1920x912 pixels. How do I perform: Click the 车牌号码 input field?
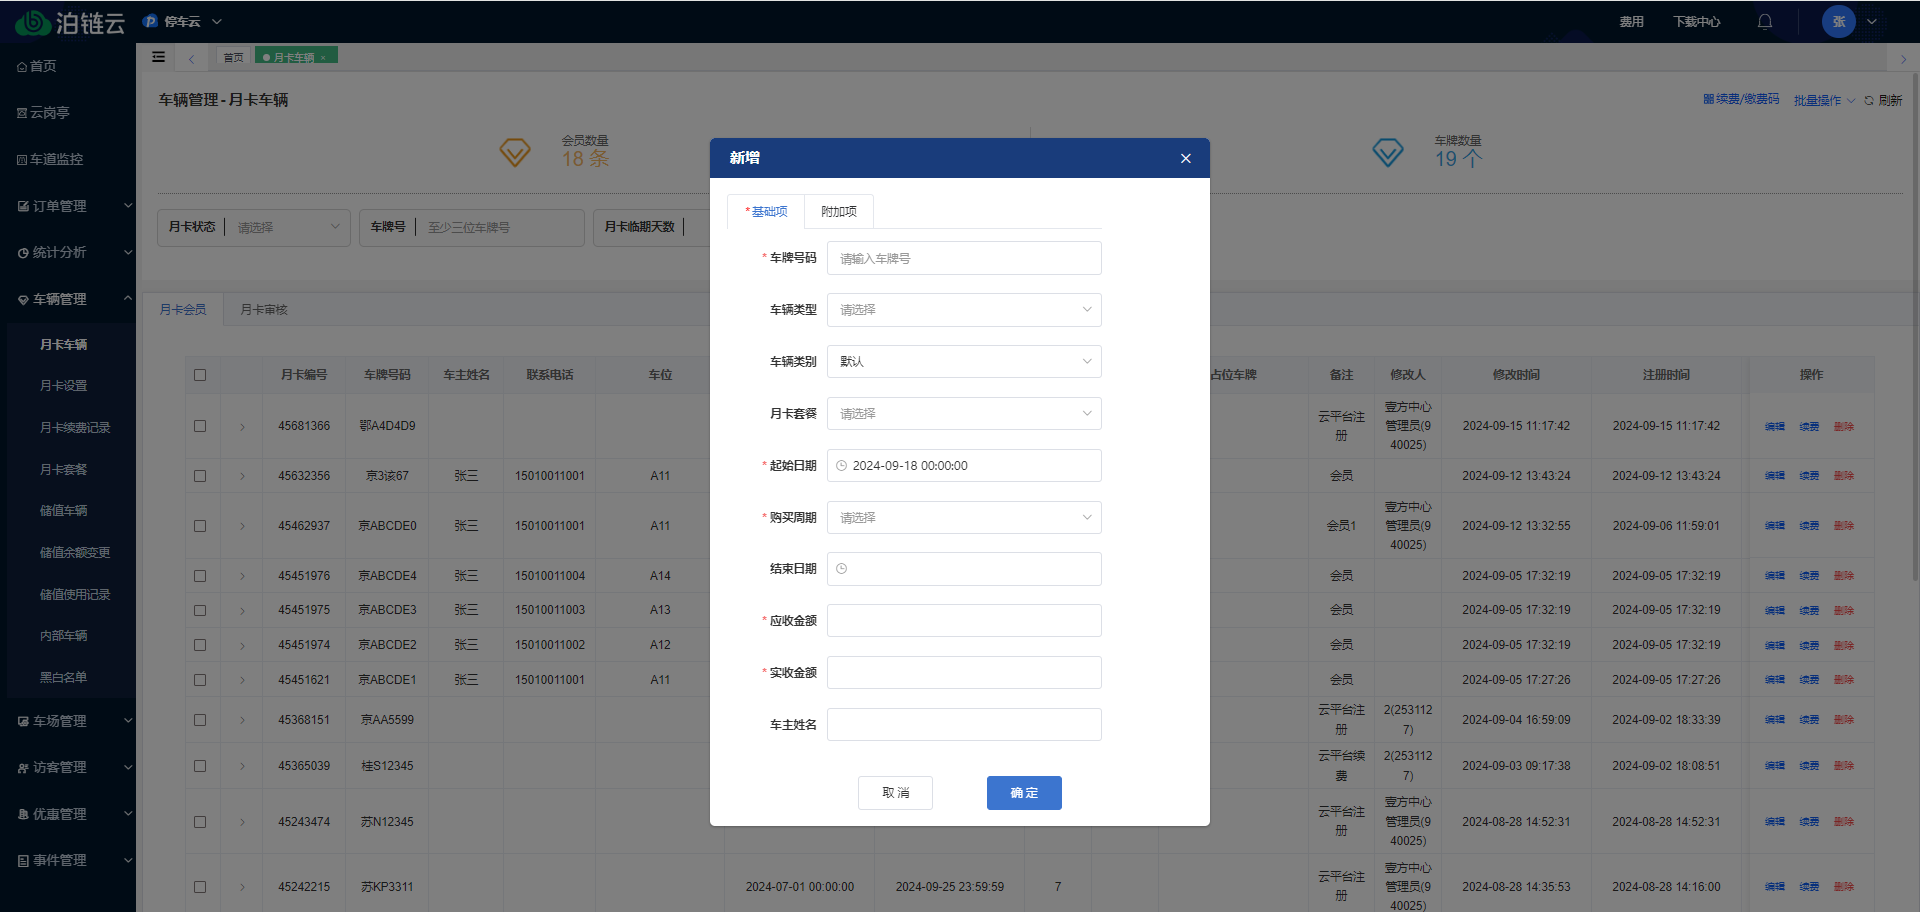click(x=964, y=258)
